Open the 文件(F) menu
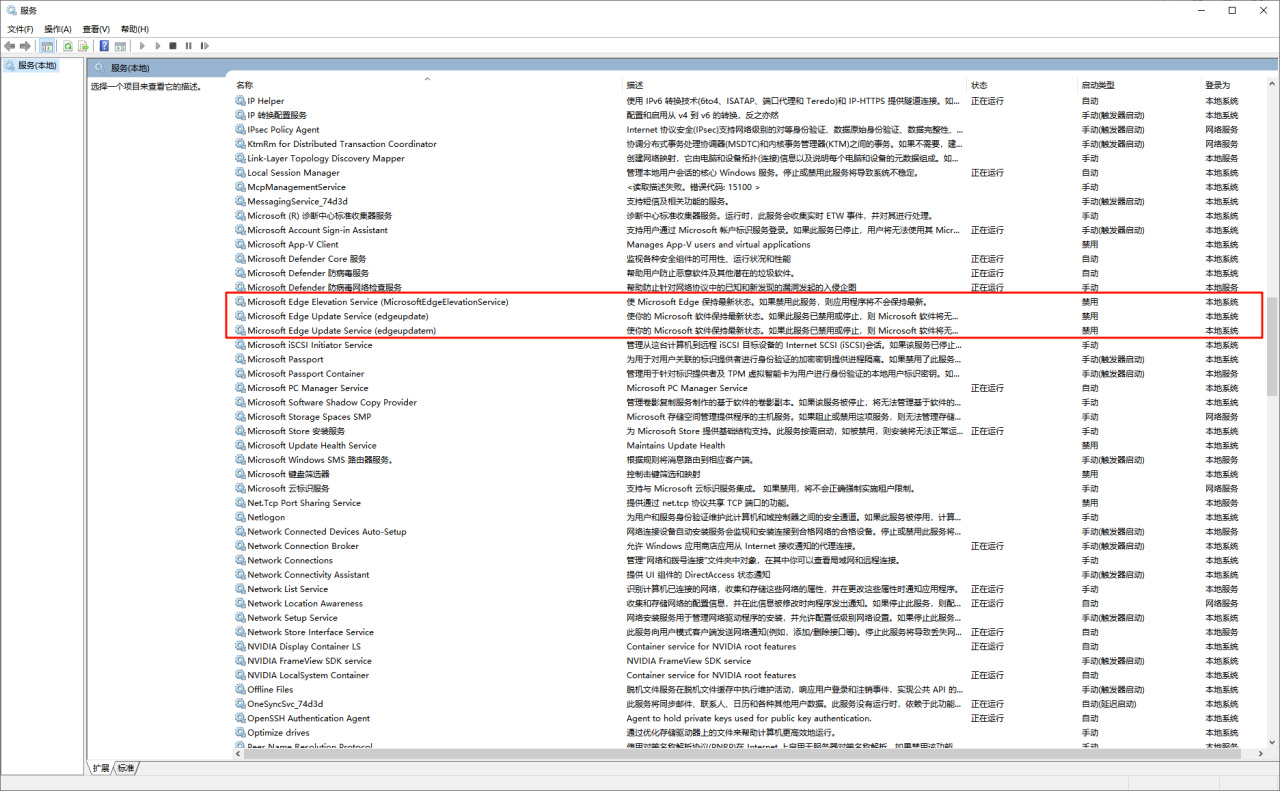 click(20, 29)
